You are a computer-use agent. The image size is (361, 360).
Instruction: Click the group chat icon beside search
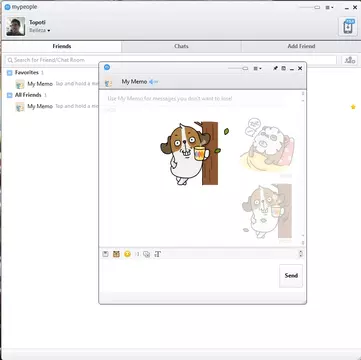[x=350, y=60]
